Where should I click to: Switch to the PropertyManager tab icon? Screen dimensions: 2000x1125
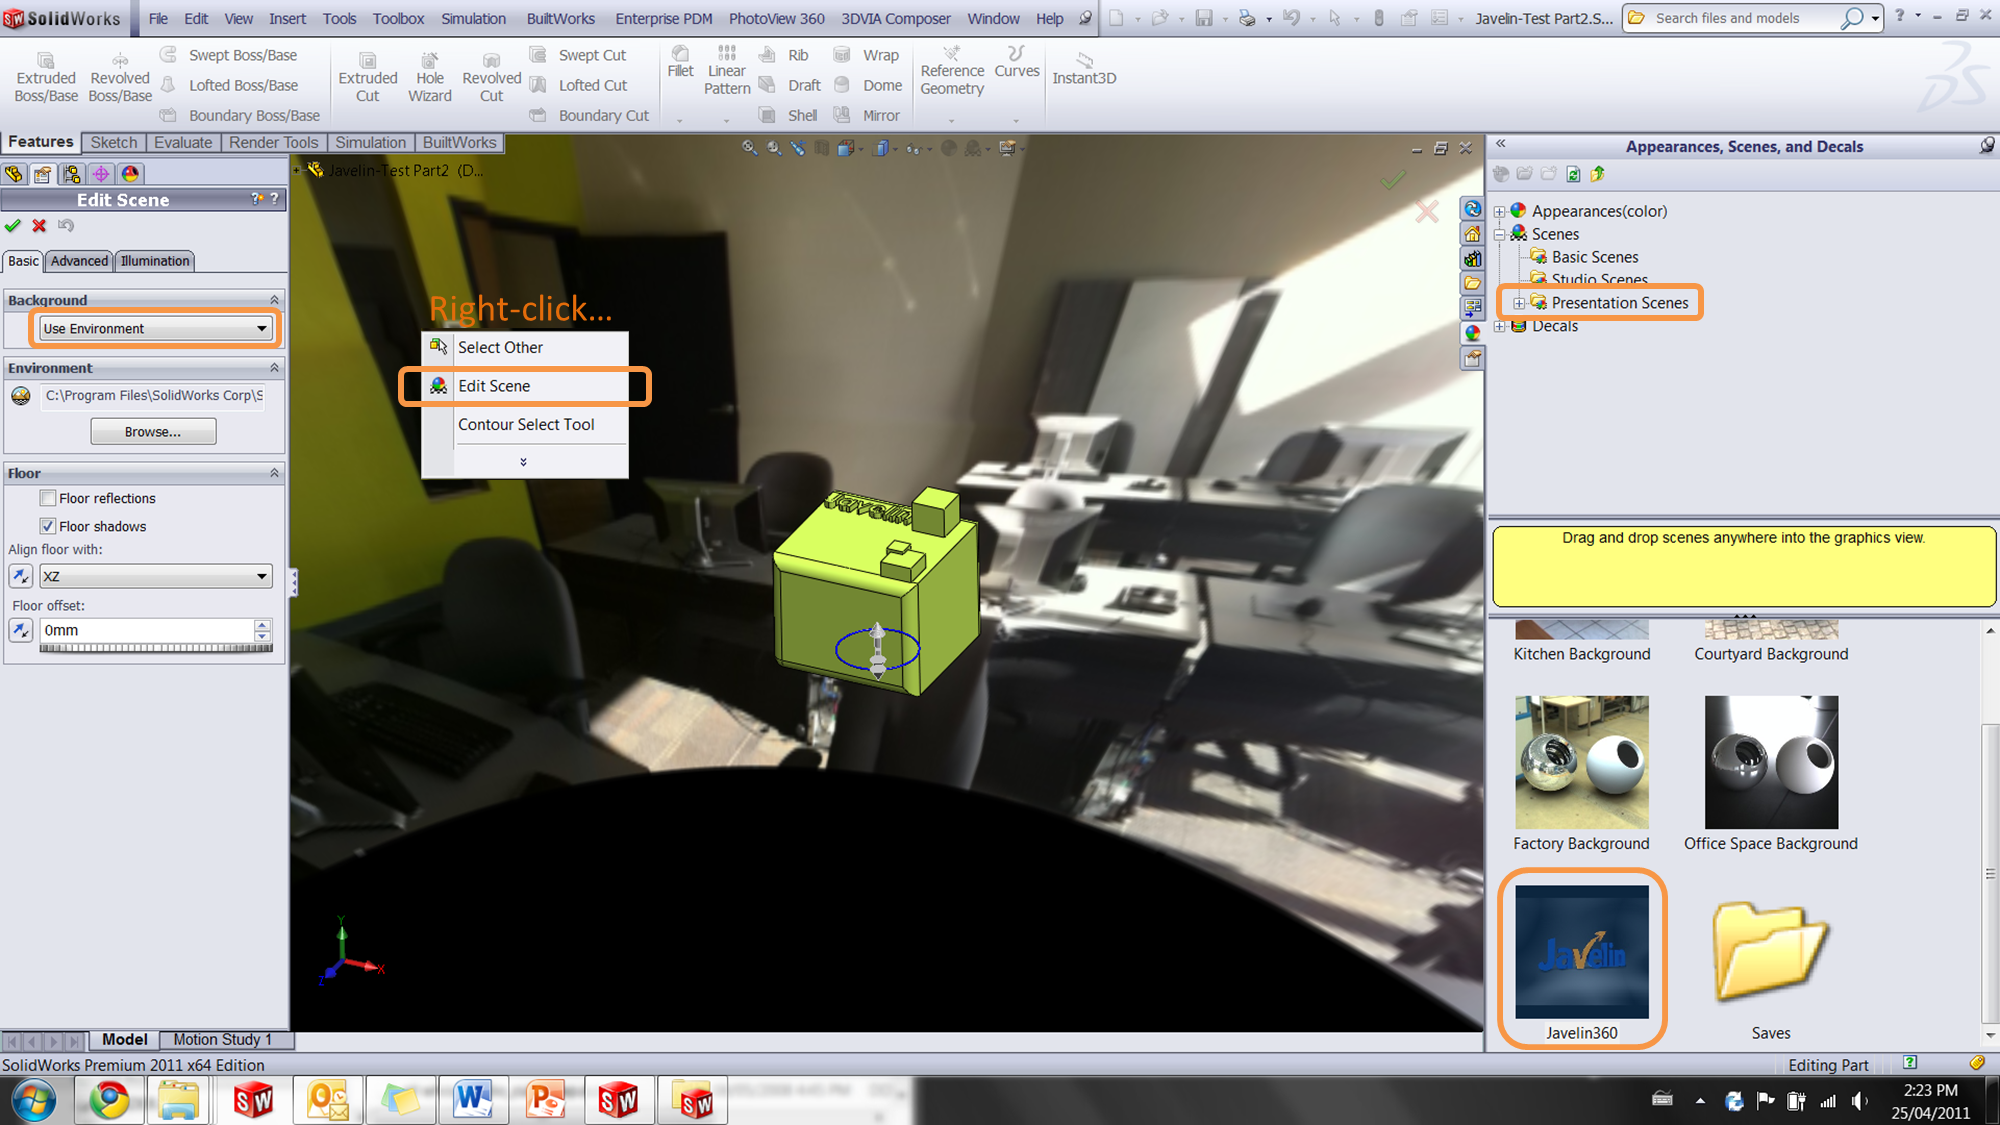tap(43, 174)
